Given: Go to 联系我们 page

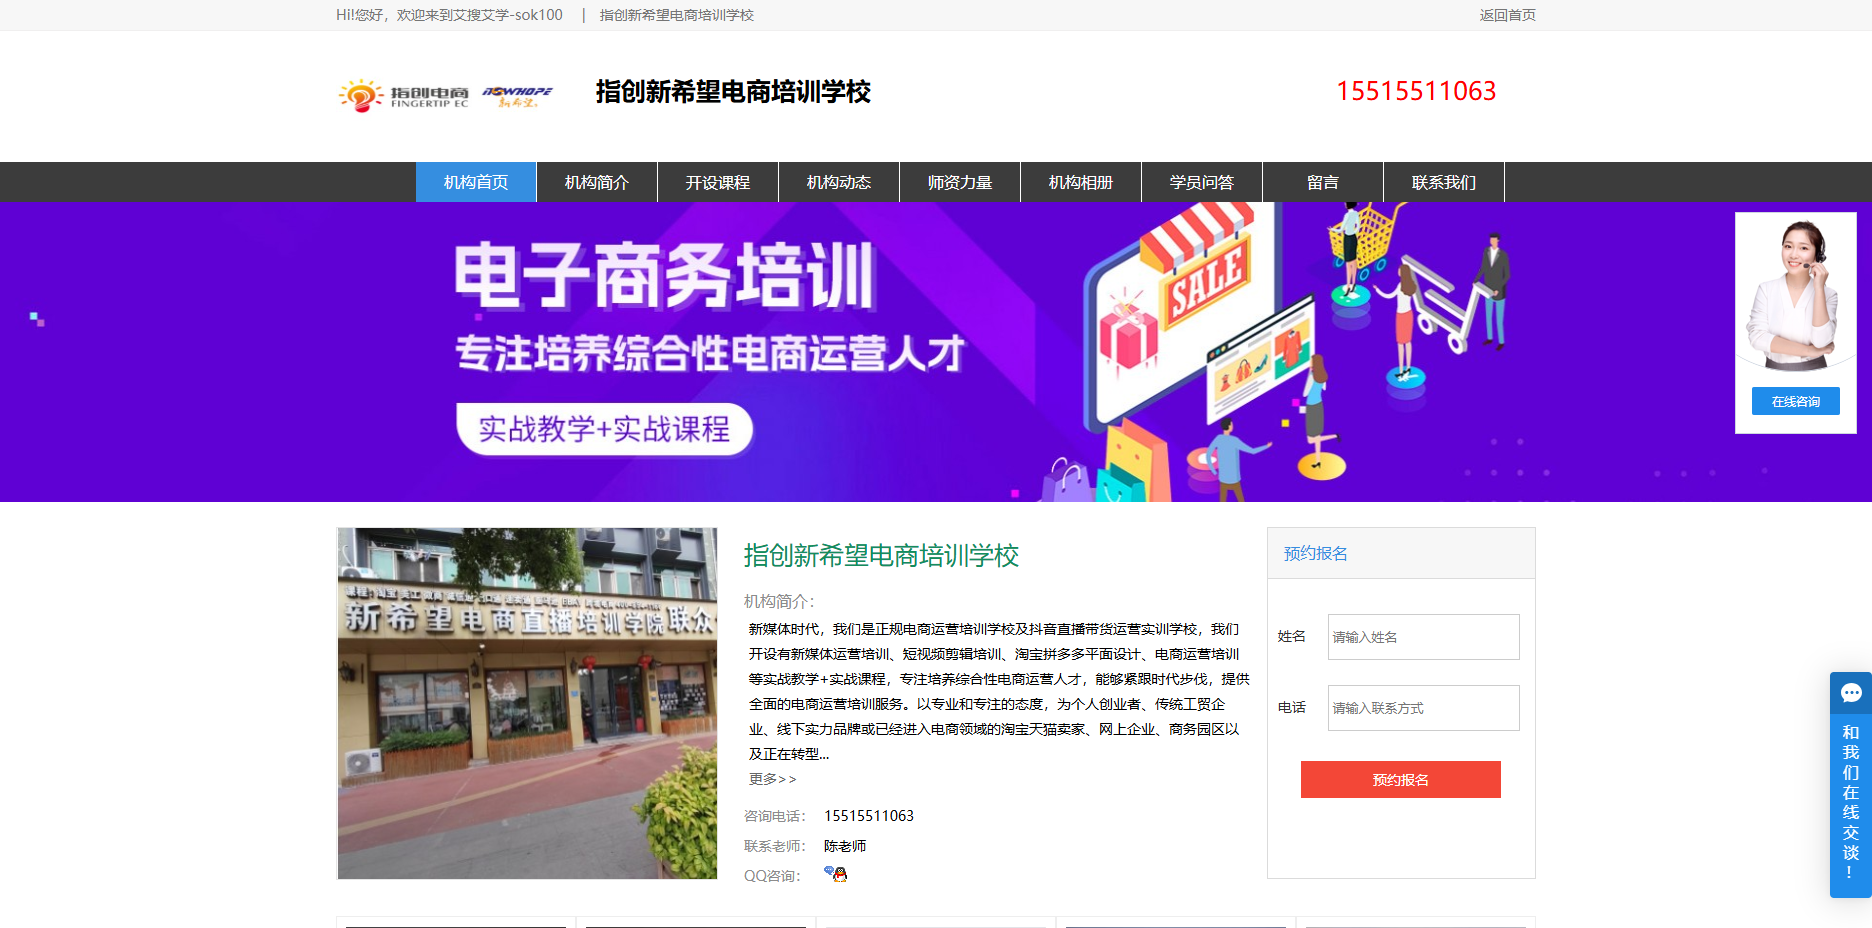Looking at the screenshot, I should [1444, 182].
